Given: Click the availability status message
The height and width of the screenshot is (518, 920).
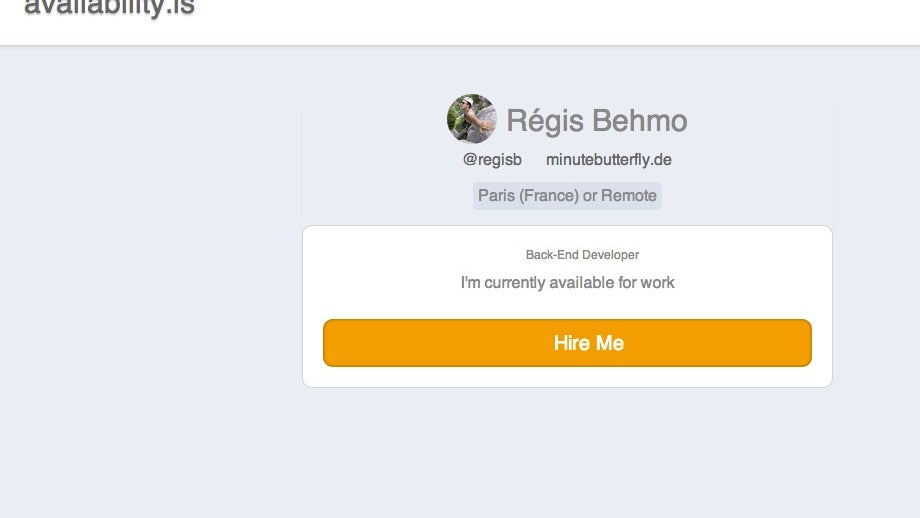Looking at the screenshot, I should (x=567, y=283).
